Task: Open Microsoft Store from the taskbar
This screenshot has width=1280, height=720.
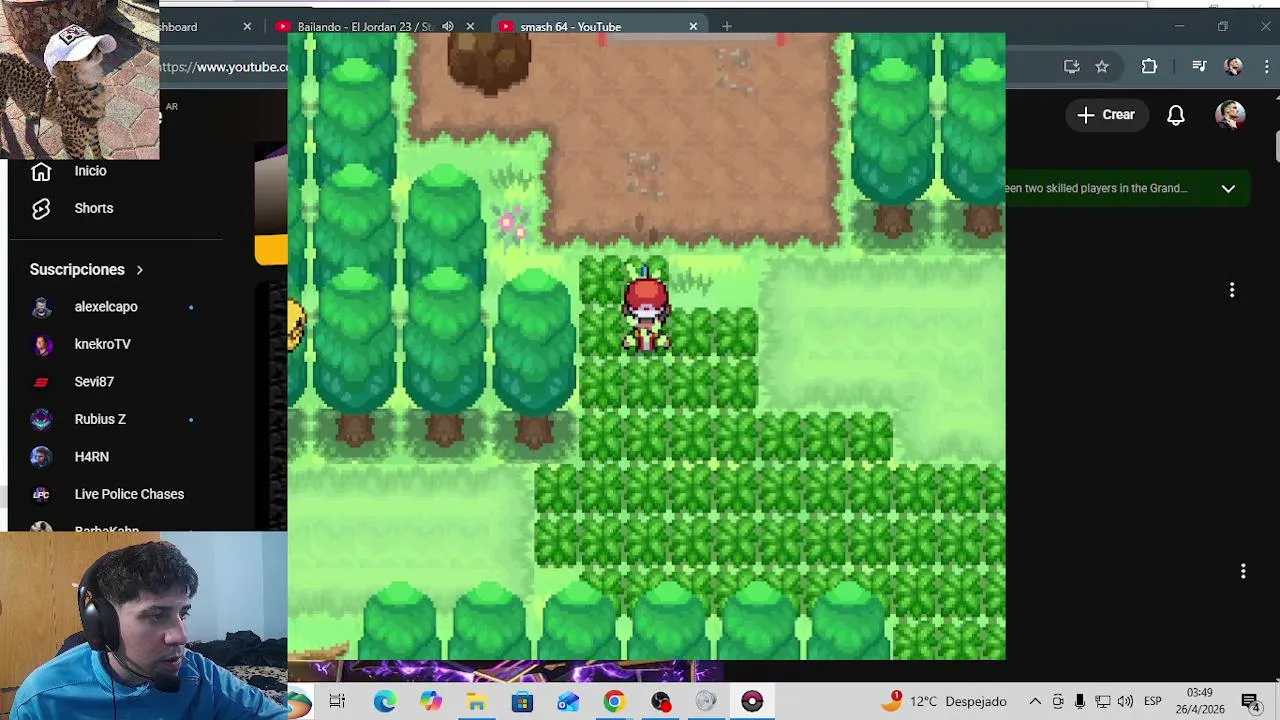Action: click(523, 702)
